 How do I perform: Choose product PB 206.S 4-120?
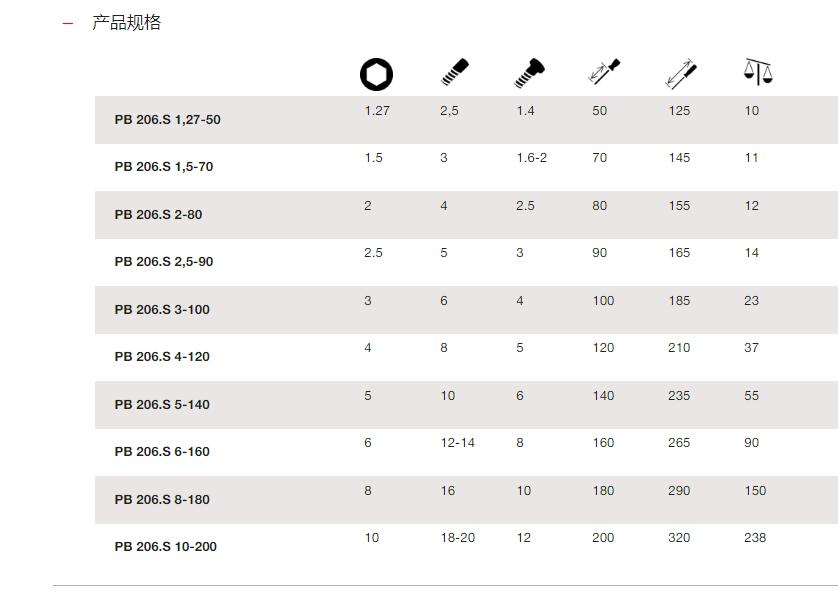(x=162, y=357)
